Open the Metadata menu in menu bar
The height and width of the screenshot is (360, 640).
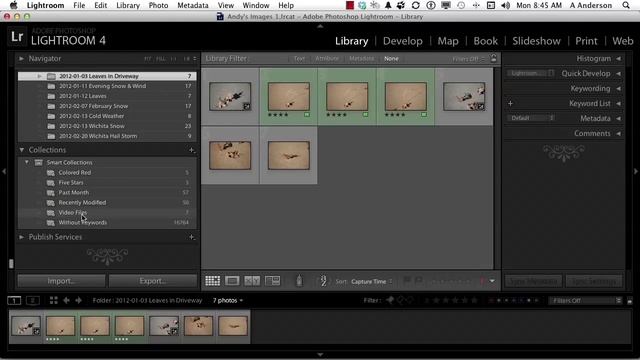pos(193,5)
